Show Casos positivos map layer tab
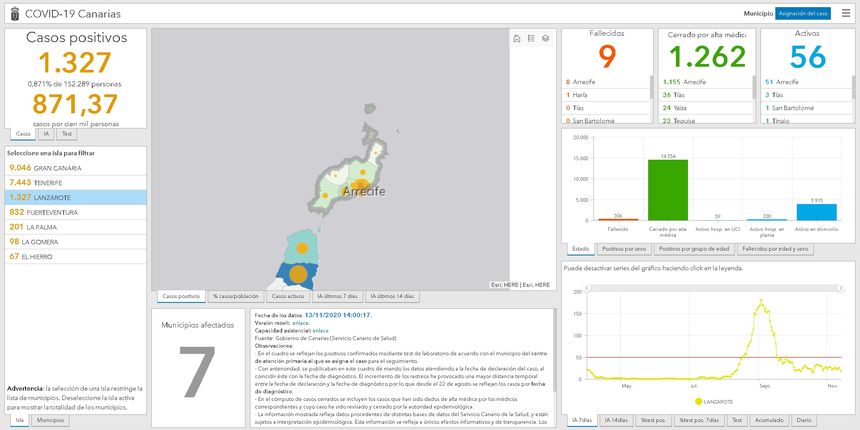The image size is (860, 430). click(180, 297)
